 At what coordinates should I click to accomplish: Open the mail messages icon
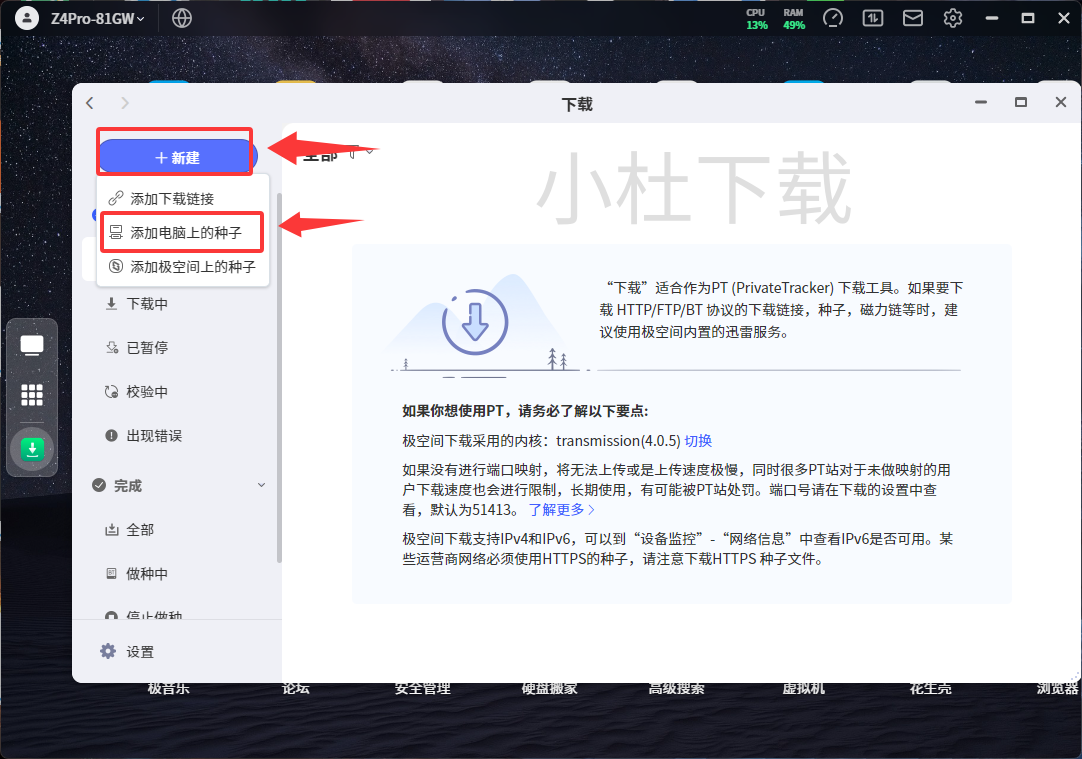(x=913, y=18)
